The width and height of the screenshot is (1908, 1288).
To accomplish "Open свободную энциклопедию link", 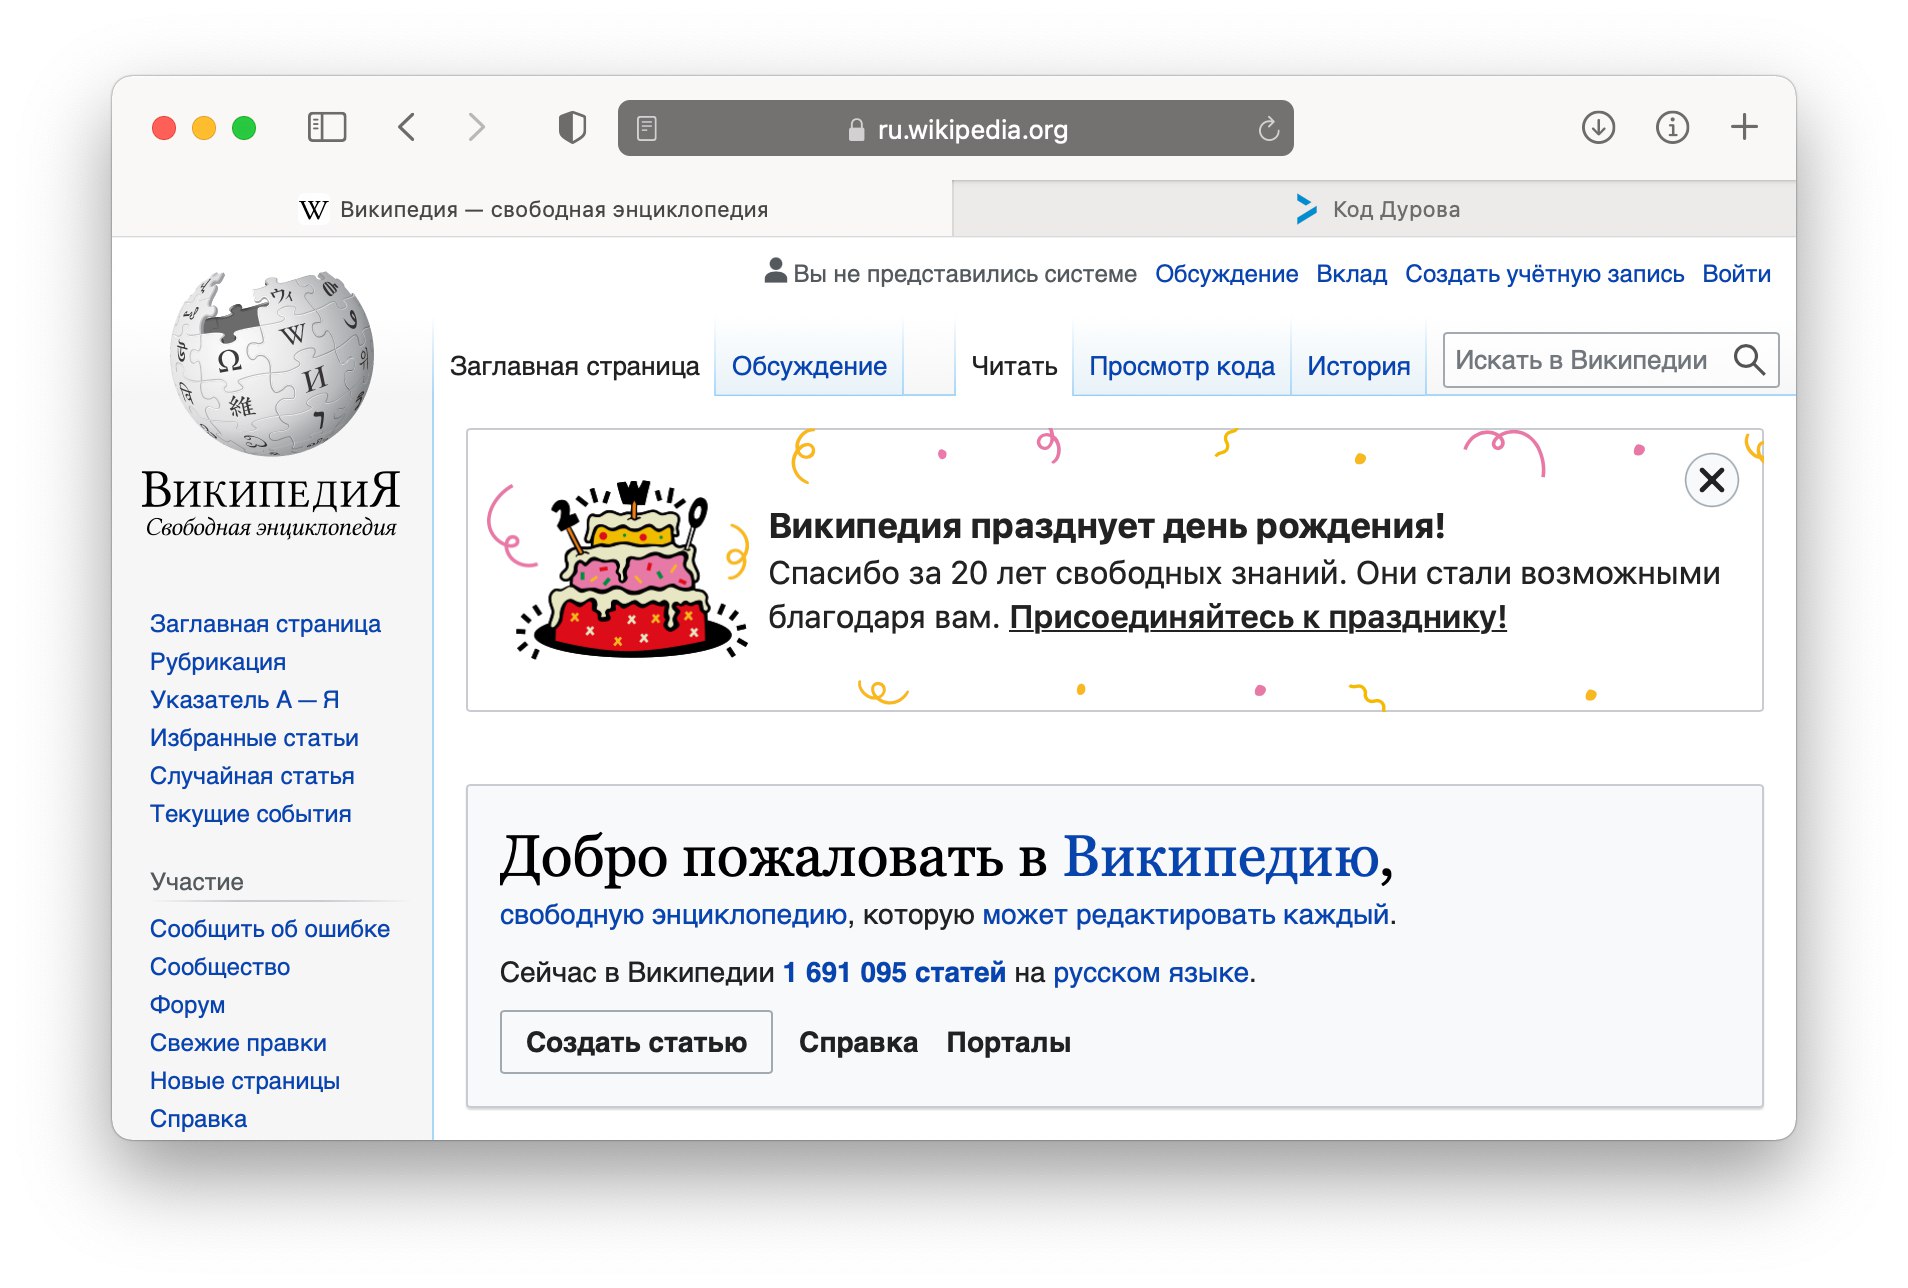I will pyautogui.click(x=673, y=915).
